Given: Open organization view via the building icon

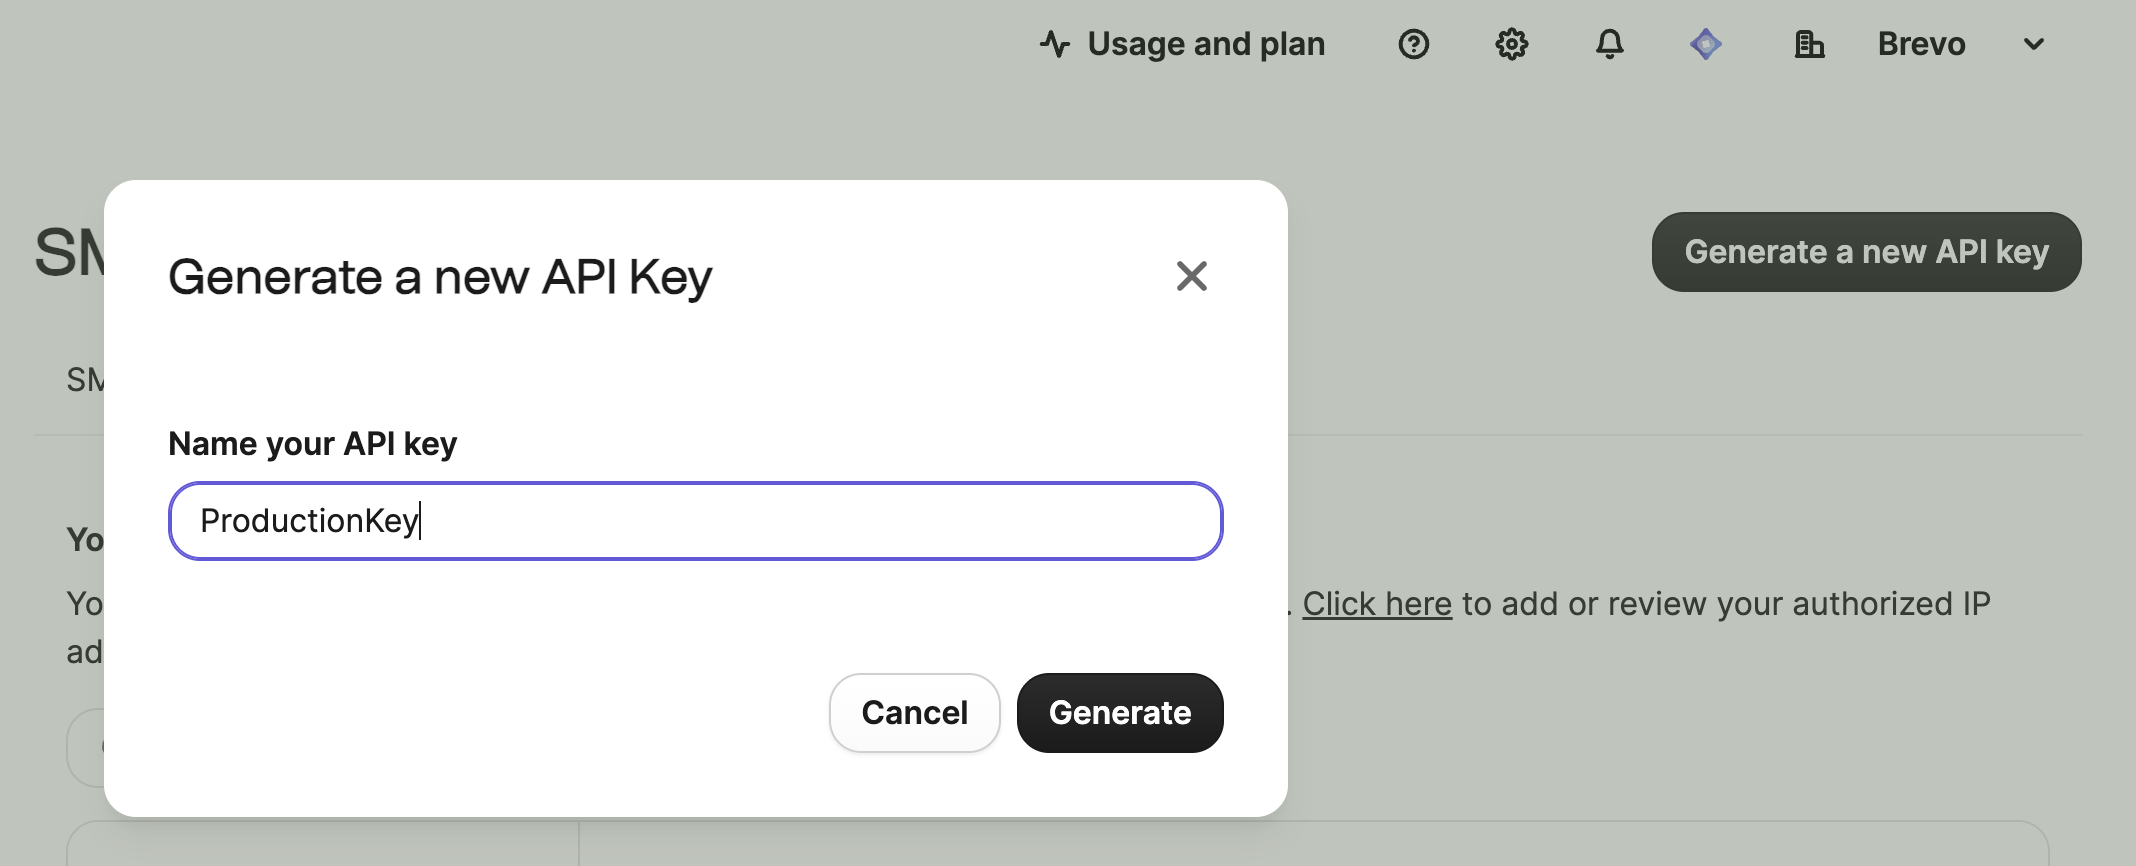Looking at the screenshot, I should (1811, 44).
